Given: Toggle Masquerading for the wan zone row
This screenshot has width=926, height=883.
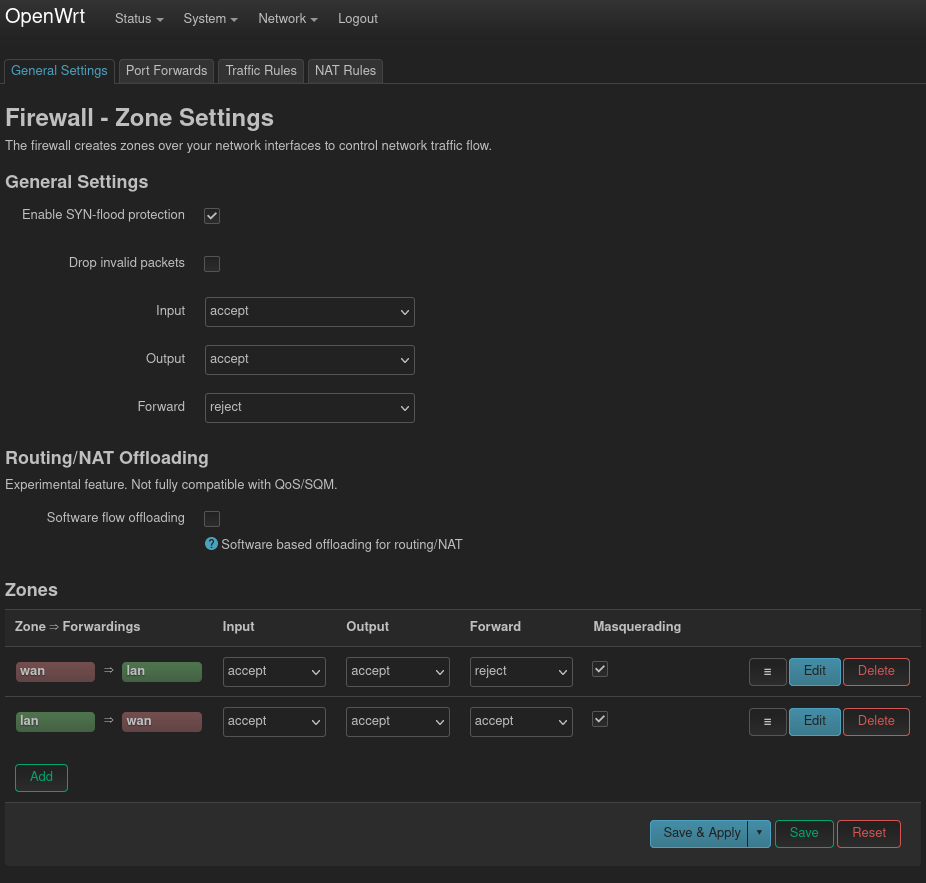Looking at the screenshot, I should 600,669.
